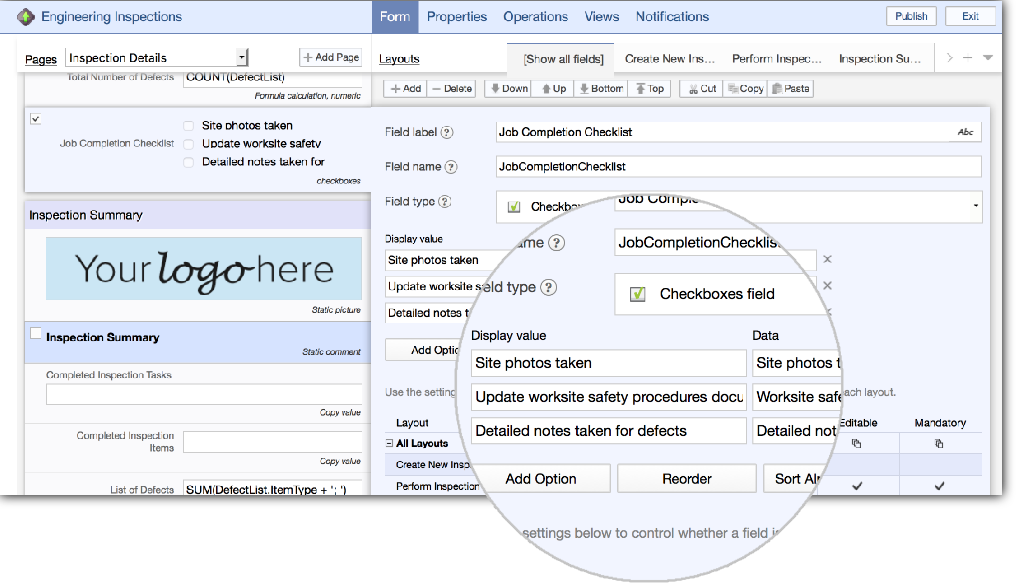Open the Notifications tab
Screen dimensions: 1016x583
(672, 17)
